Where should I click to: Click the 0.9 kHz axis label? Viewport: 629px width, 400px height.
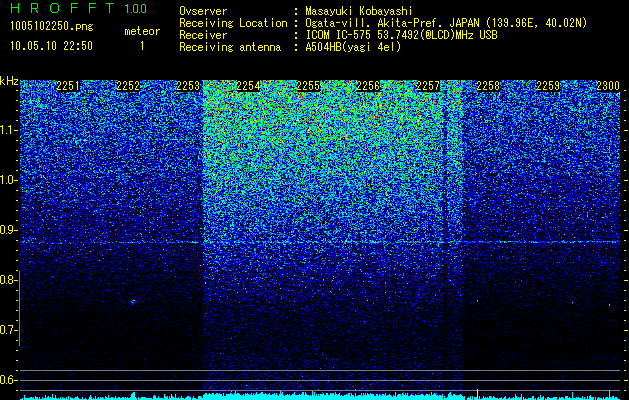click(x=8, y=230)
